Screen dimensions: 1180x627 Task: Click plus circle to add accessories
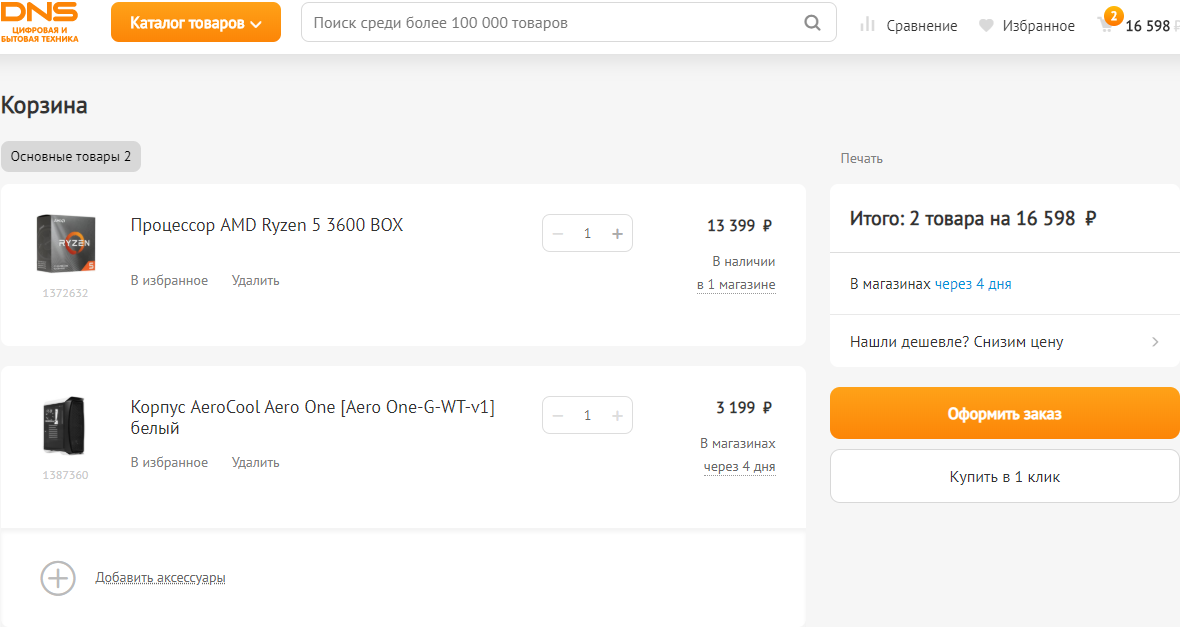pyautogui.click(x=58, y=578)
